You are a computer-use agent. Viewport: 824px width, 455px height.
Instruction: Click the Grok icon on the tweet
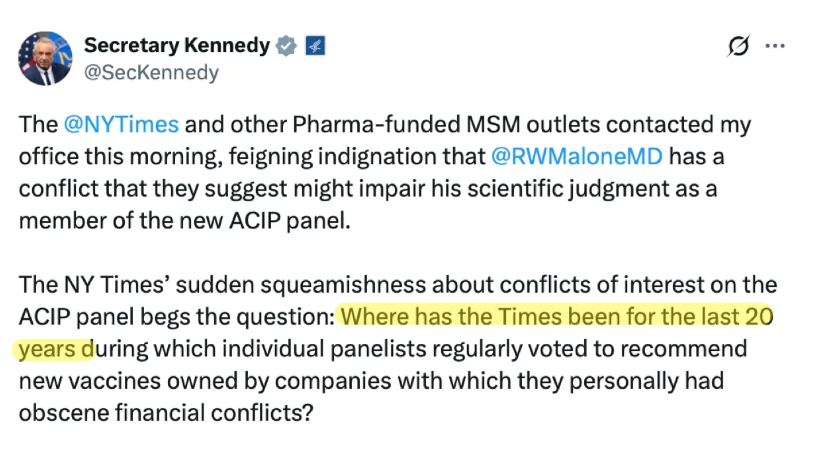739,46
